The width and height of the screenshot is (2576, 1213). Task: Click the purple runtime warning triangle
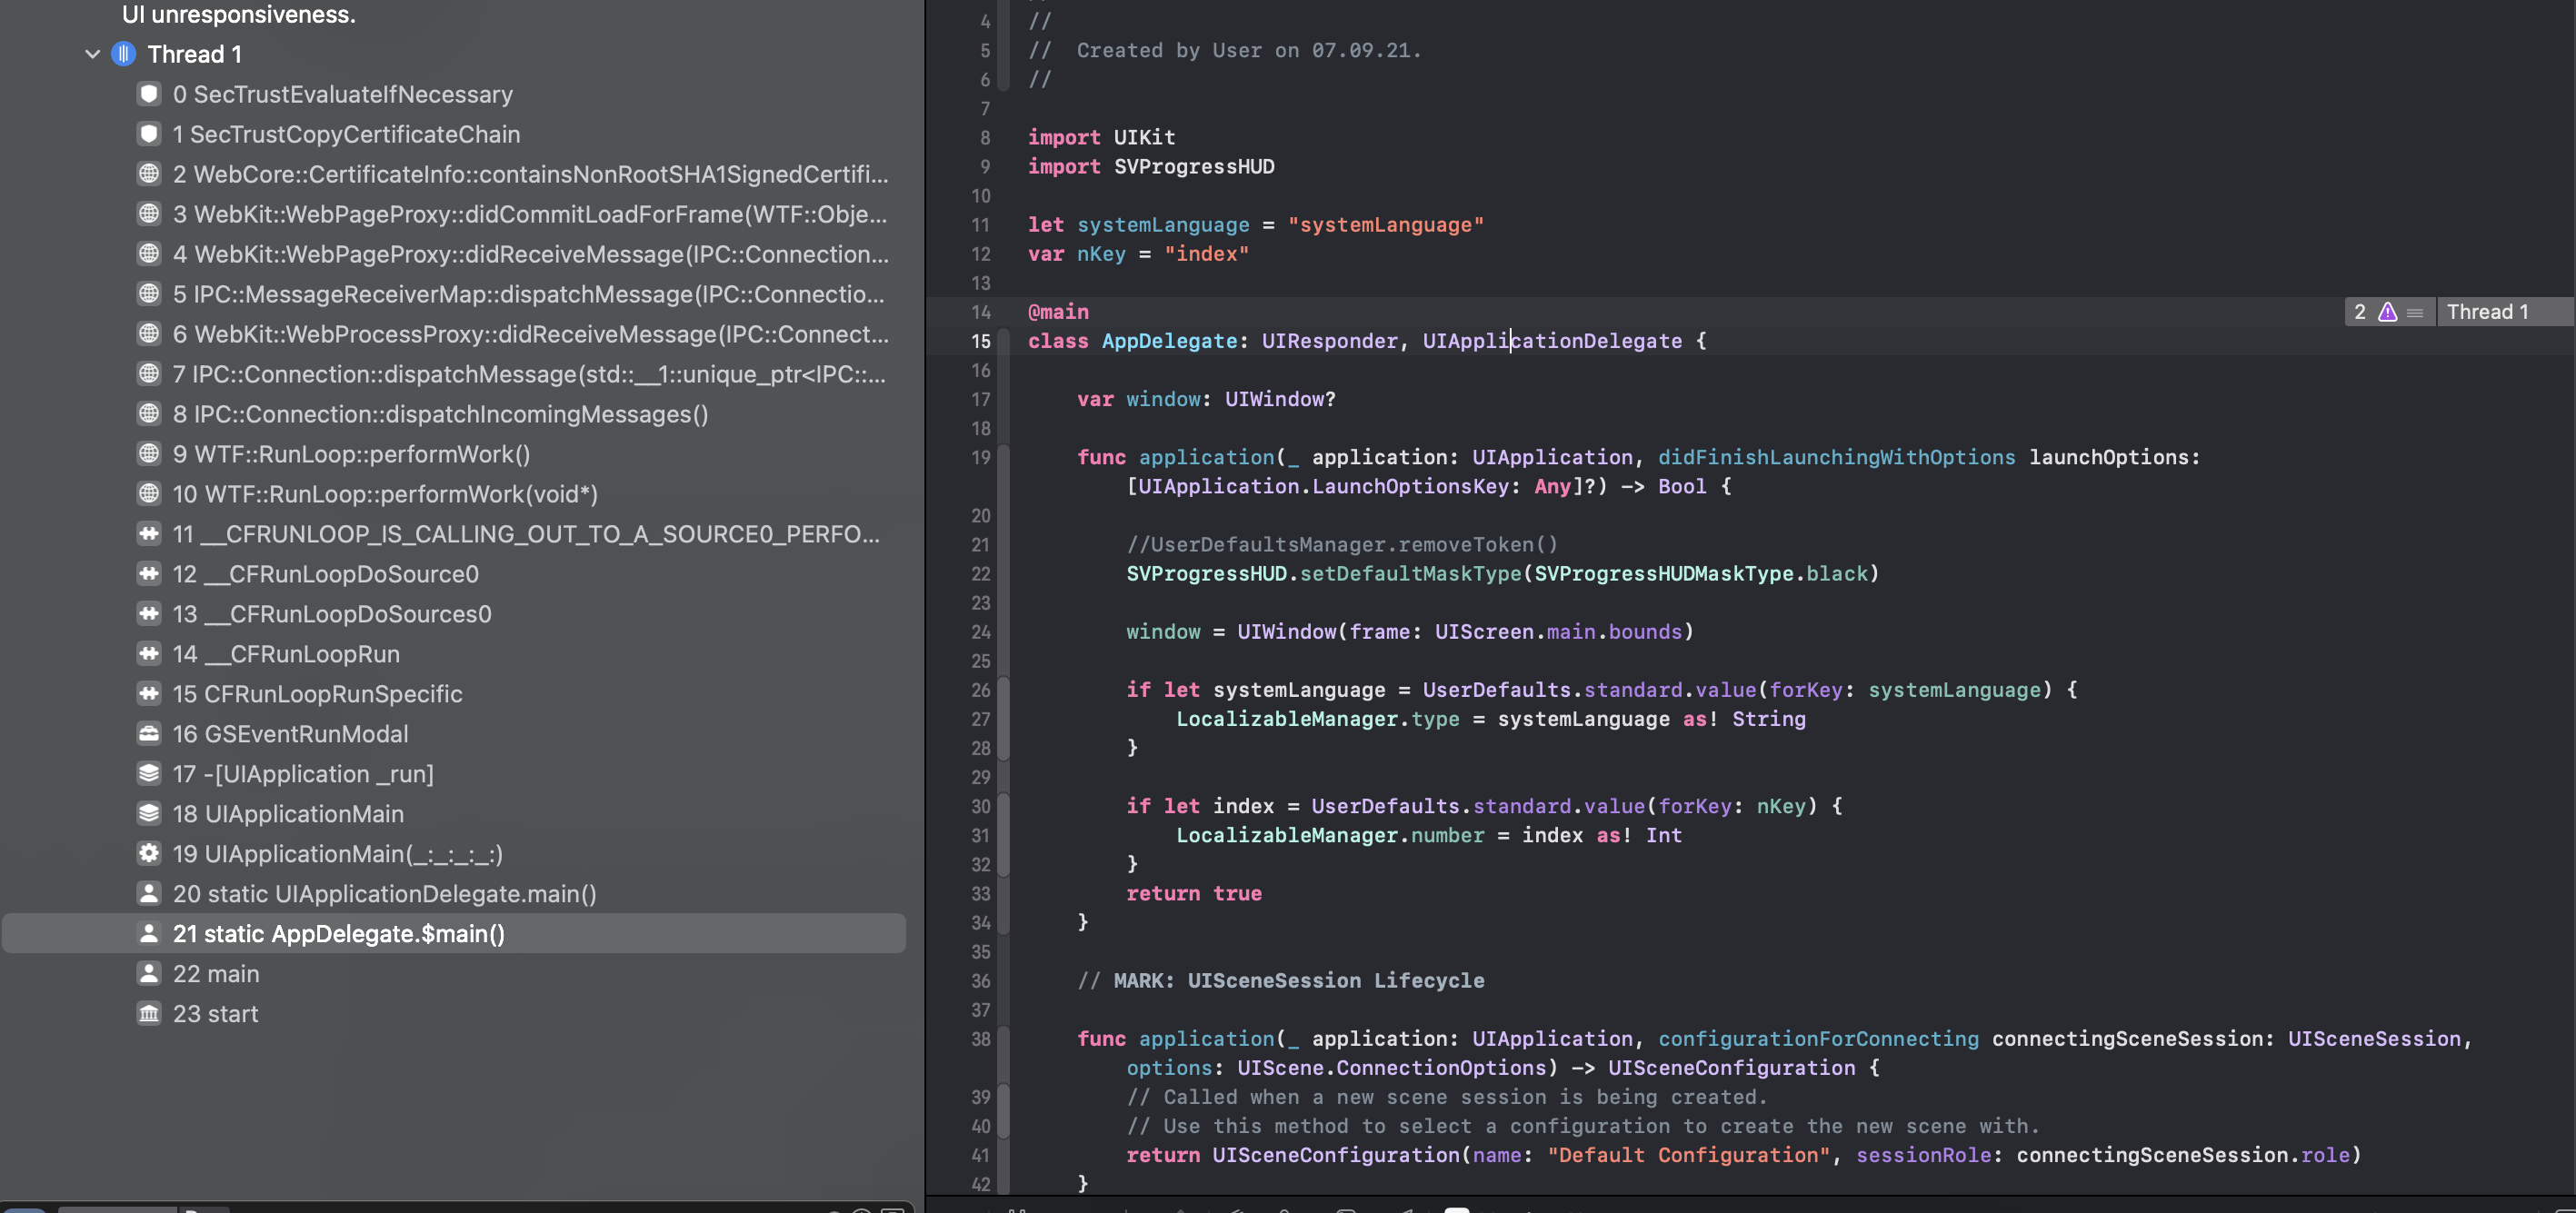[2387, 312]
